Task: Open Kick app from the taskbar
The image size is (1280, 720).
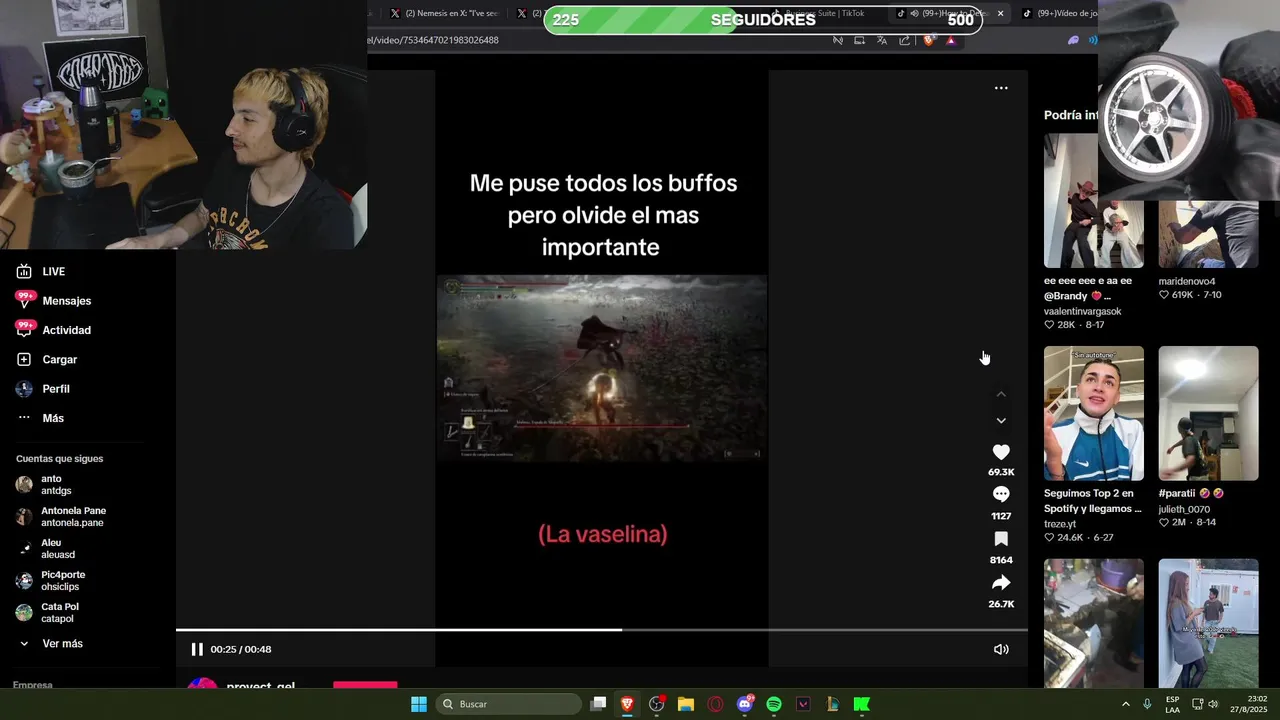Action: point(862,704)
